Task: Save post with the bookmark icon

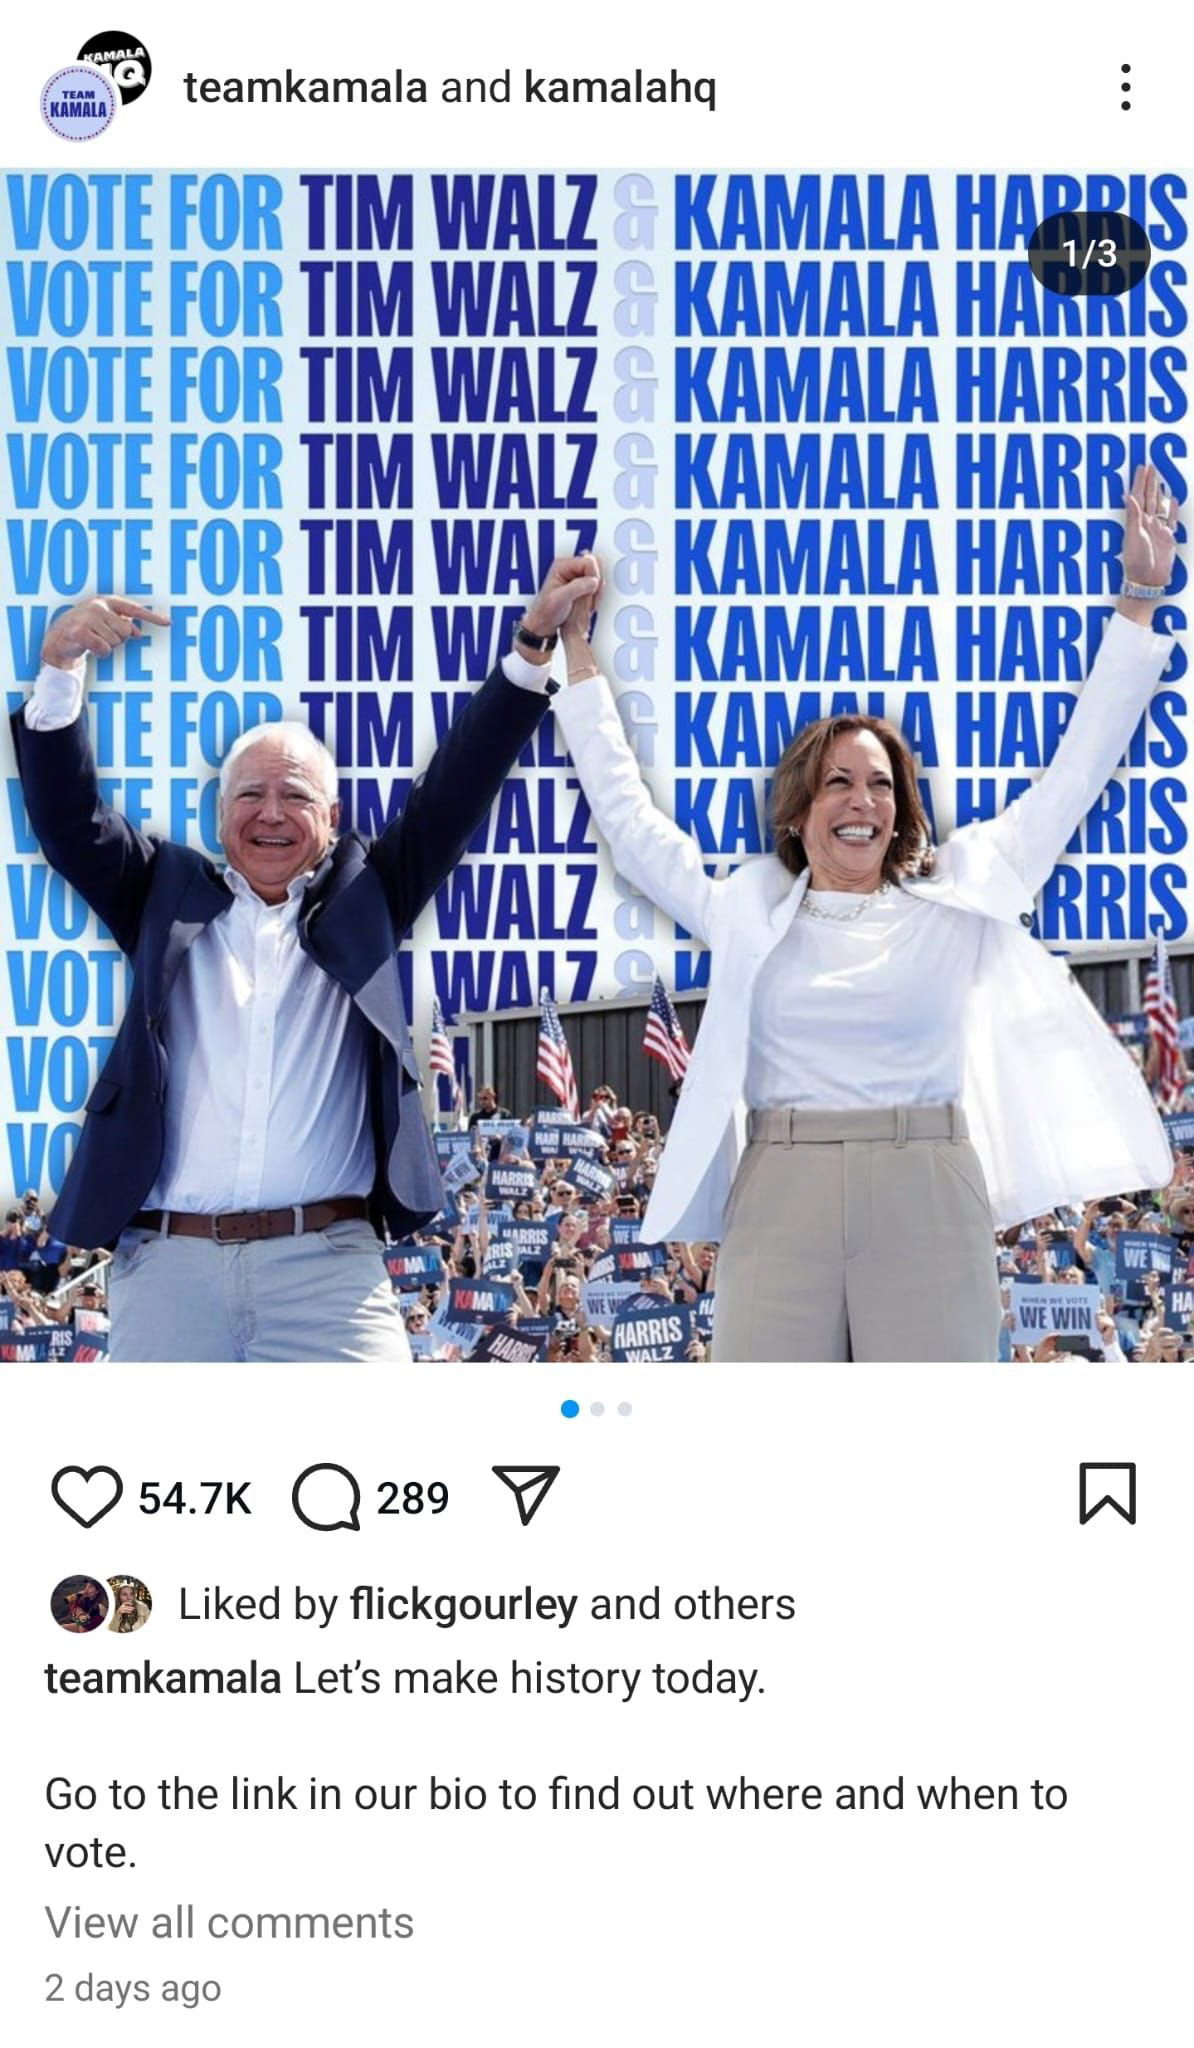Action: point(1108,1493)
